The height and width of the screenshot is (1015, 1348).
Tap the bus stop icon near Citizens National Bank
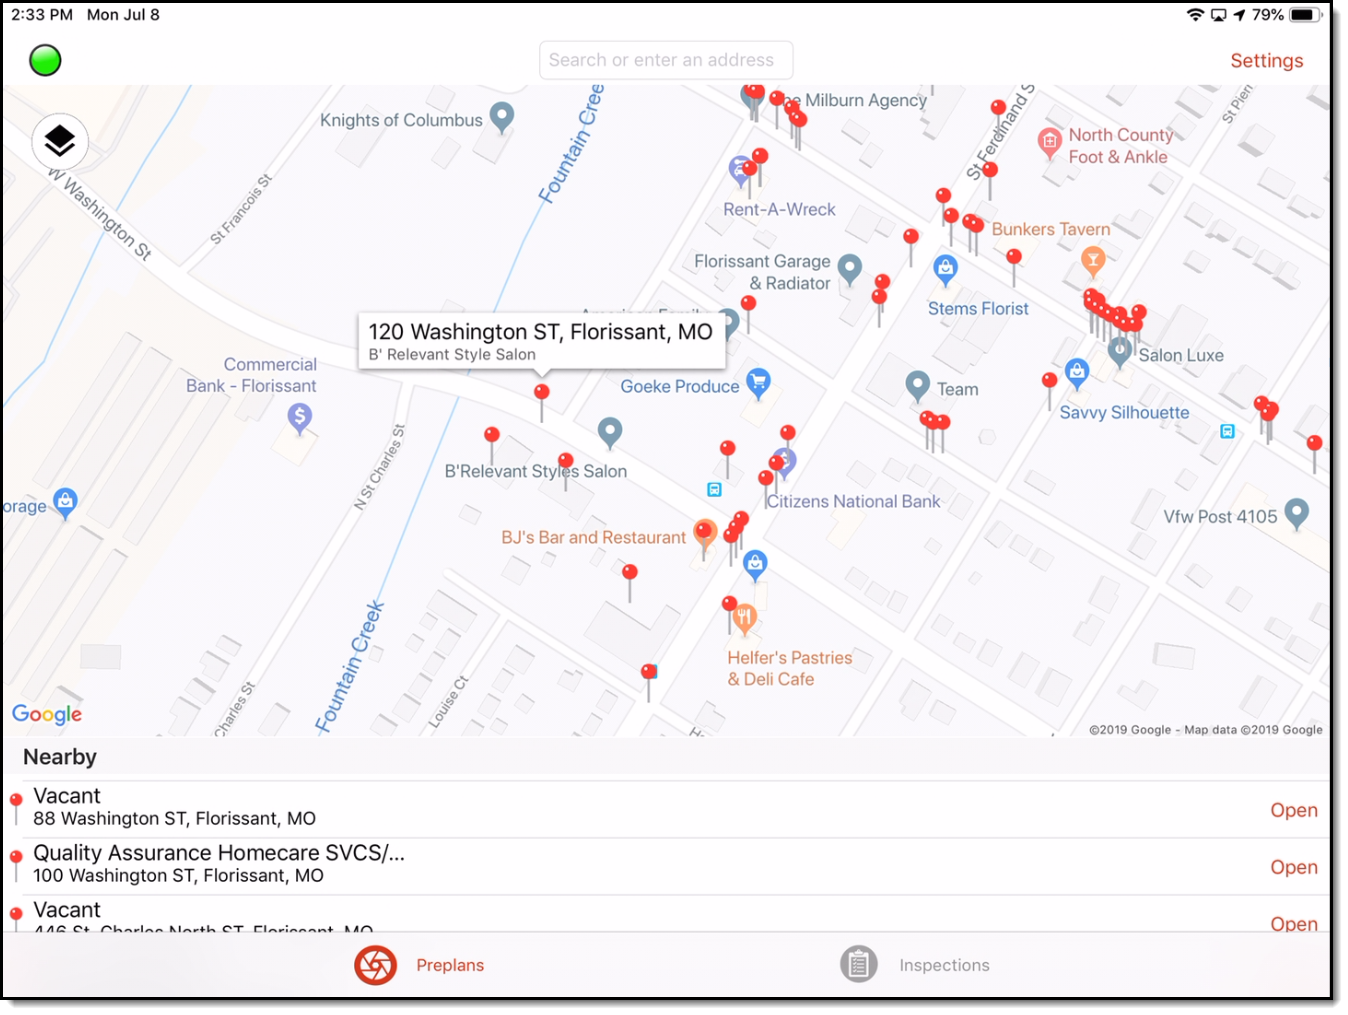714,490
